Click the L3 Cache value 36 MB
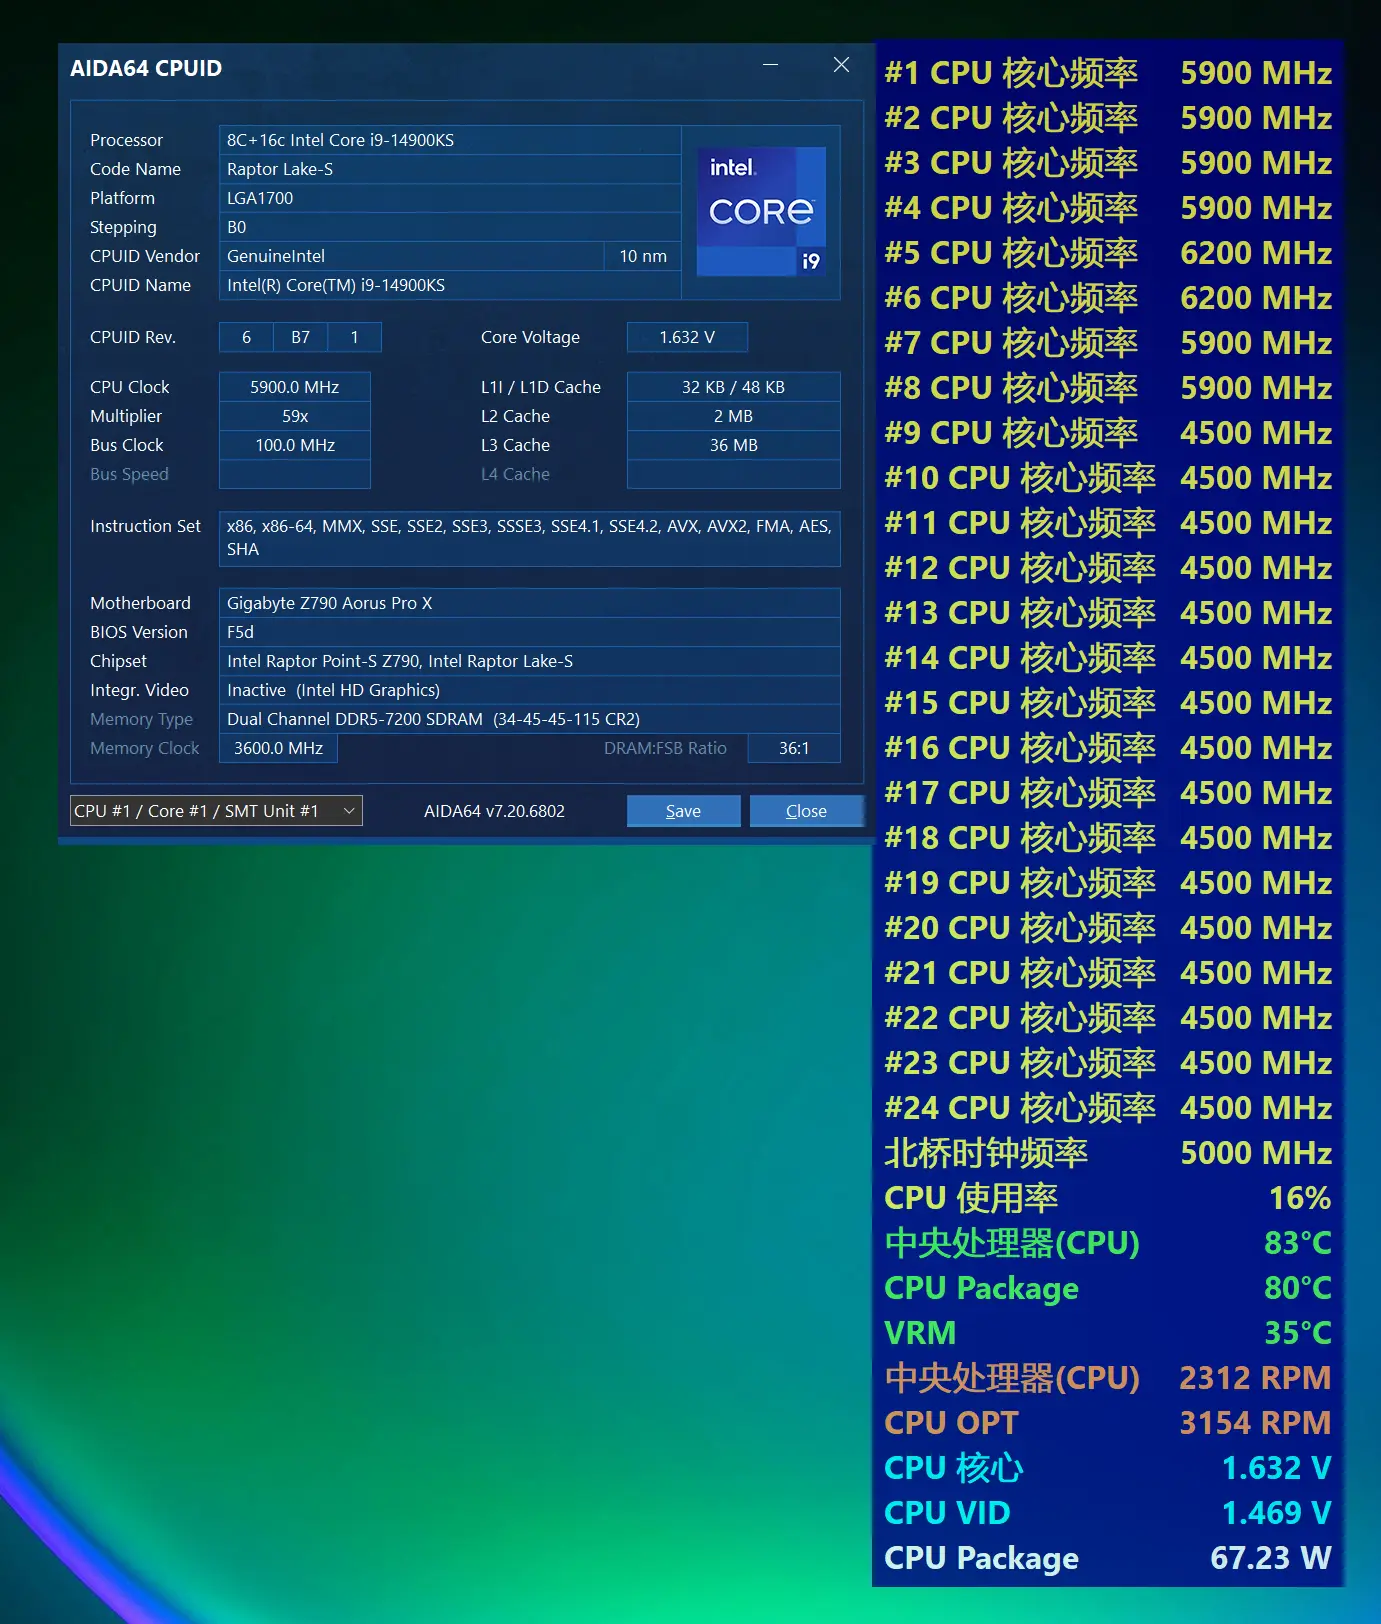 pyautogui.click(x=733, y=445)
